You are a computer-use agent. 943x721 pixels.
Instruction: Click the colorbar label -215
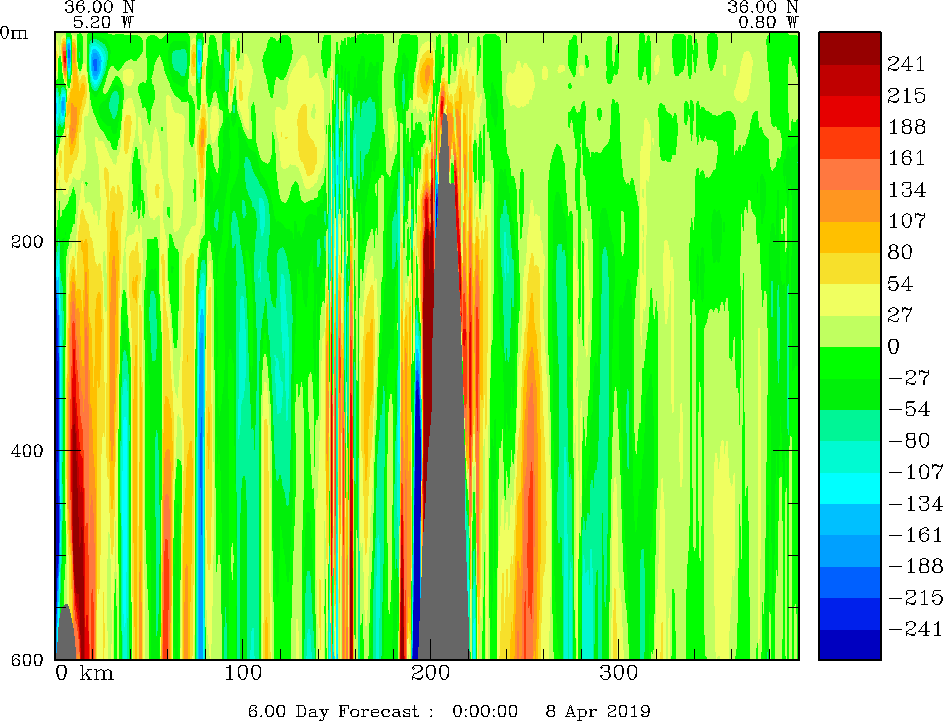(x=915, y=597)
